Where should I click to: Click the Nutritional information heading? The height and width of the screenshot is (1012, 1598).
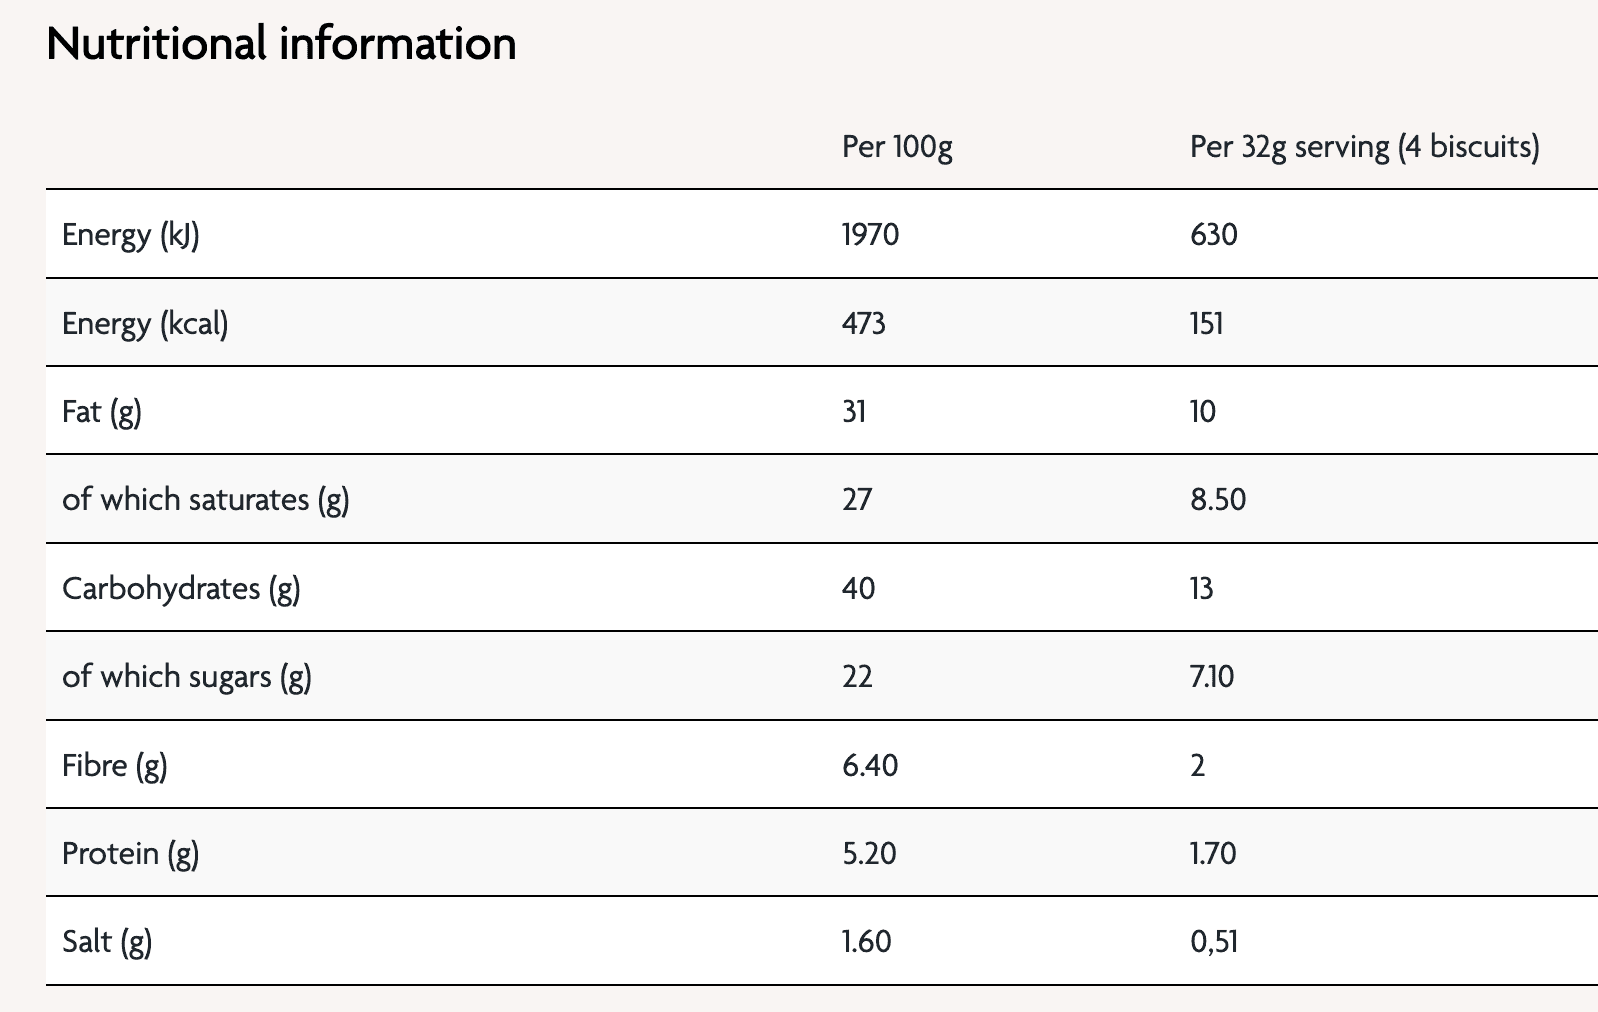pyautogui.click(x=282, y=44)
